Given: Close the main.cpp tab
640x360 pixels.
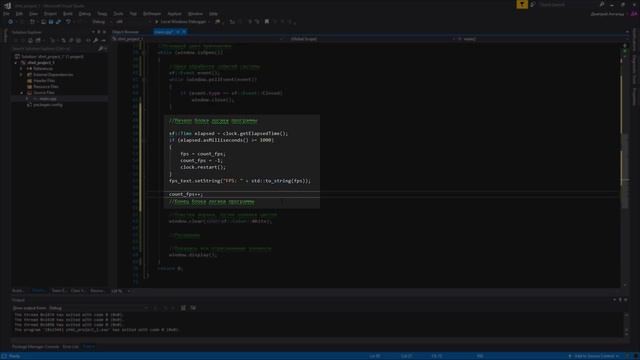Looking at the screenshot, I should (184, 32).
